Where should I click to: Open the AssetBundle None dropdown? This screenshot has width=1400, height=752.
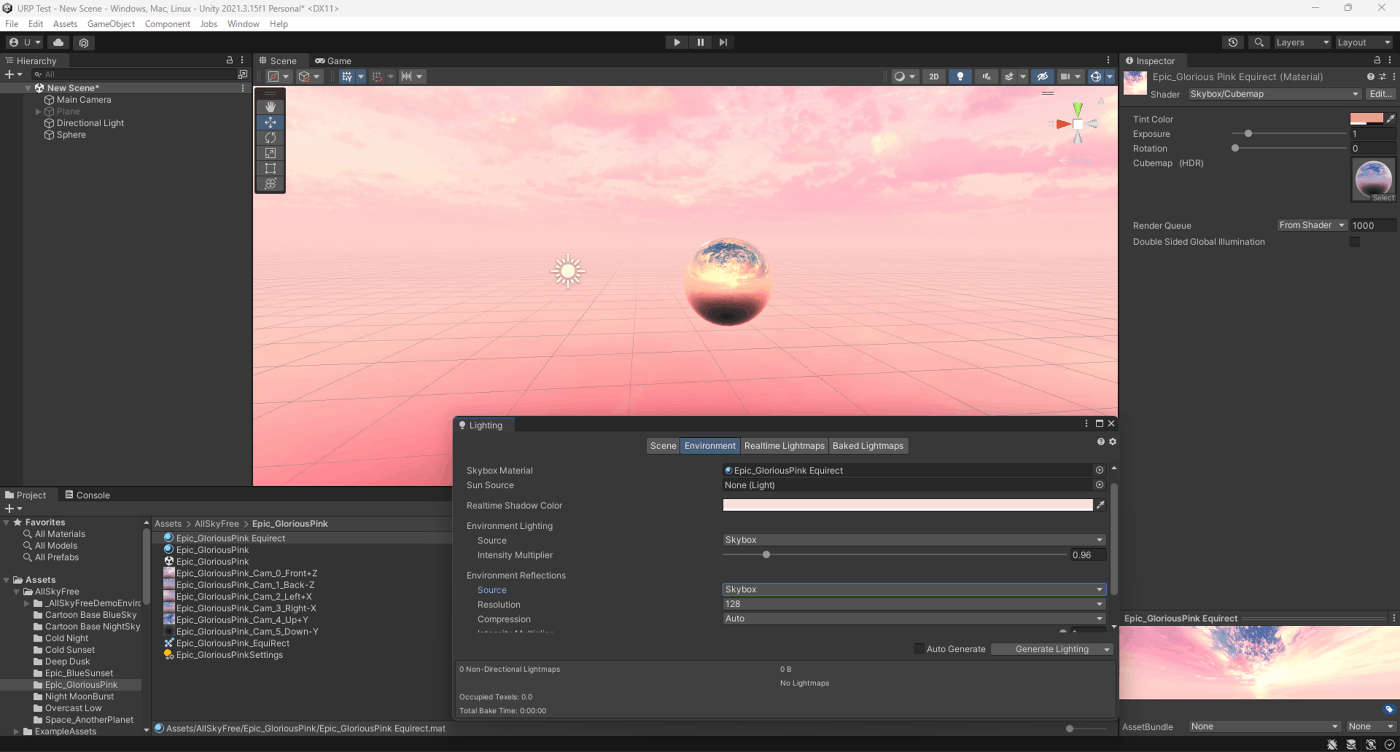point(1264,727)
